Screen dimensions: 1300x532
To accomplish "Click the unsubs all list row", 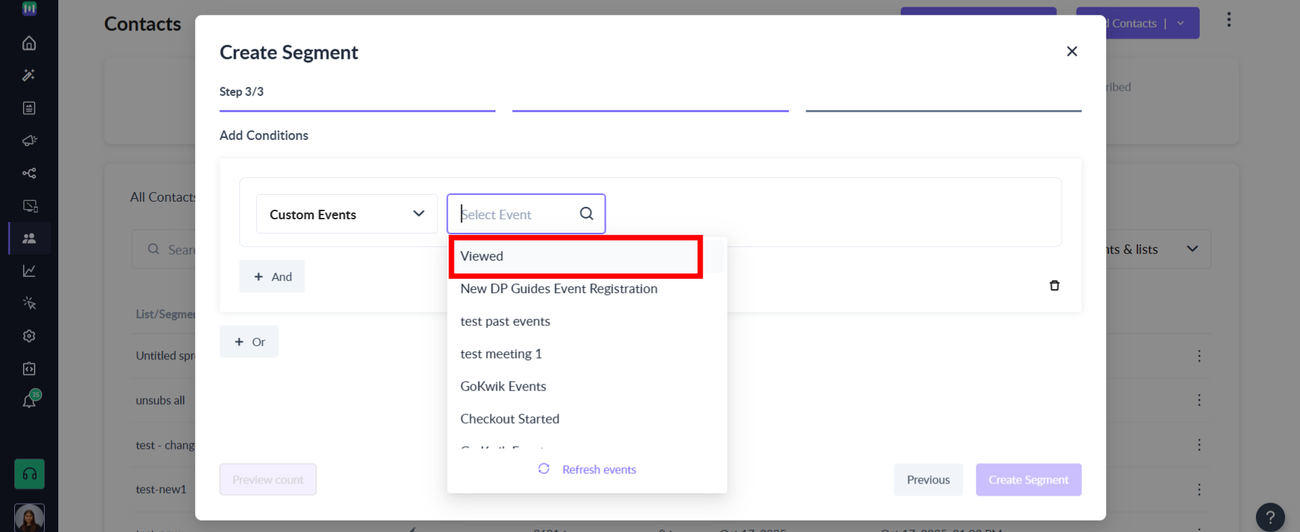I will [x=160, y=400].
